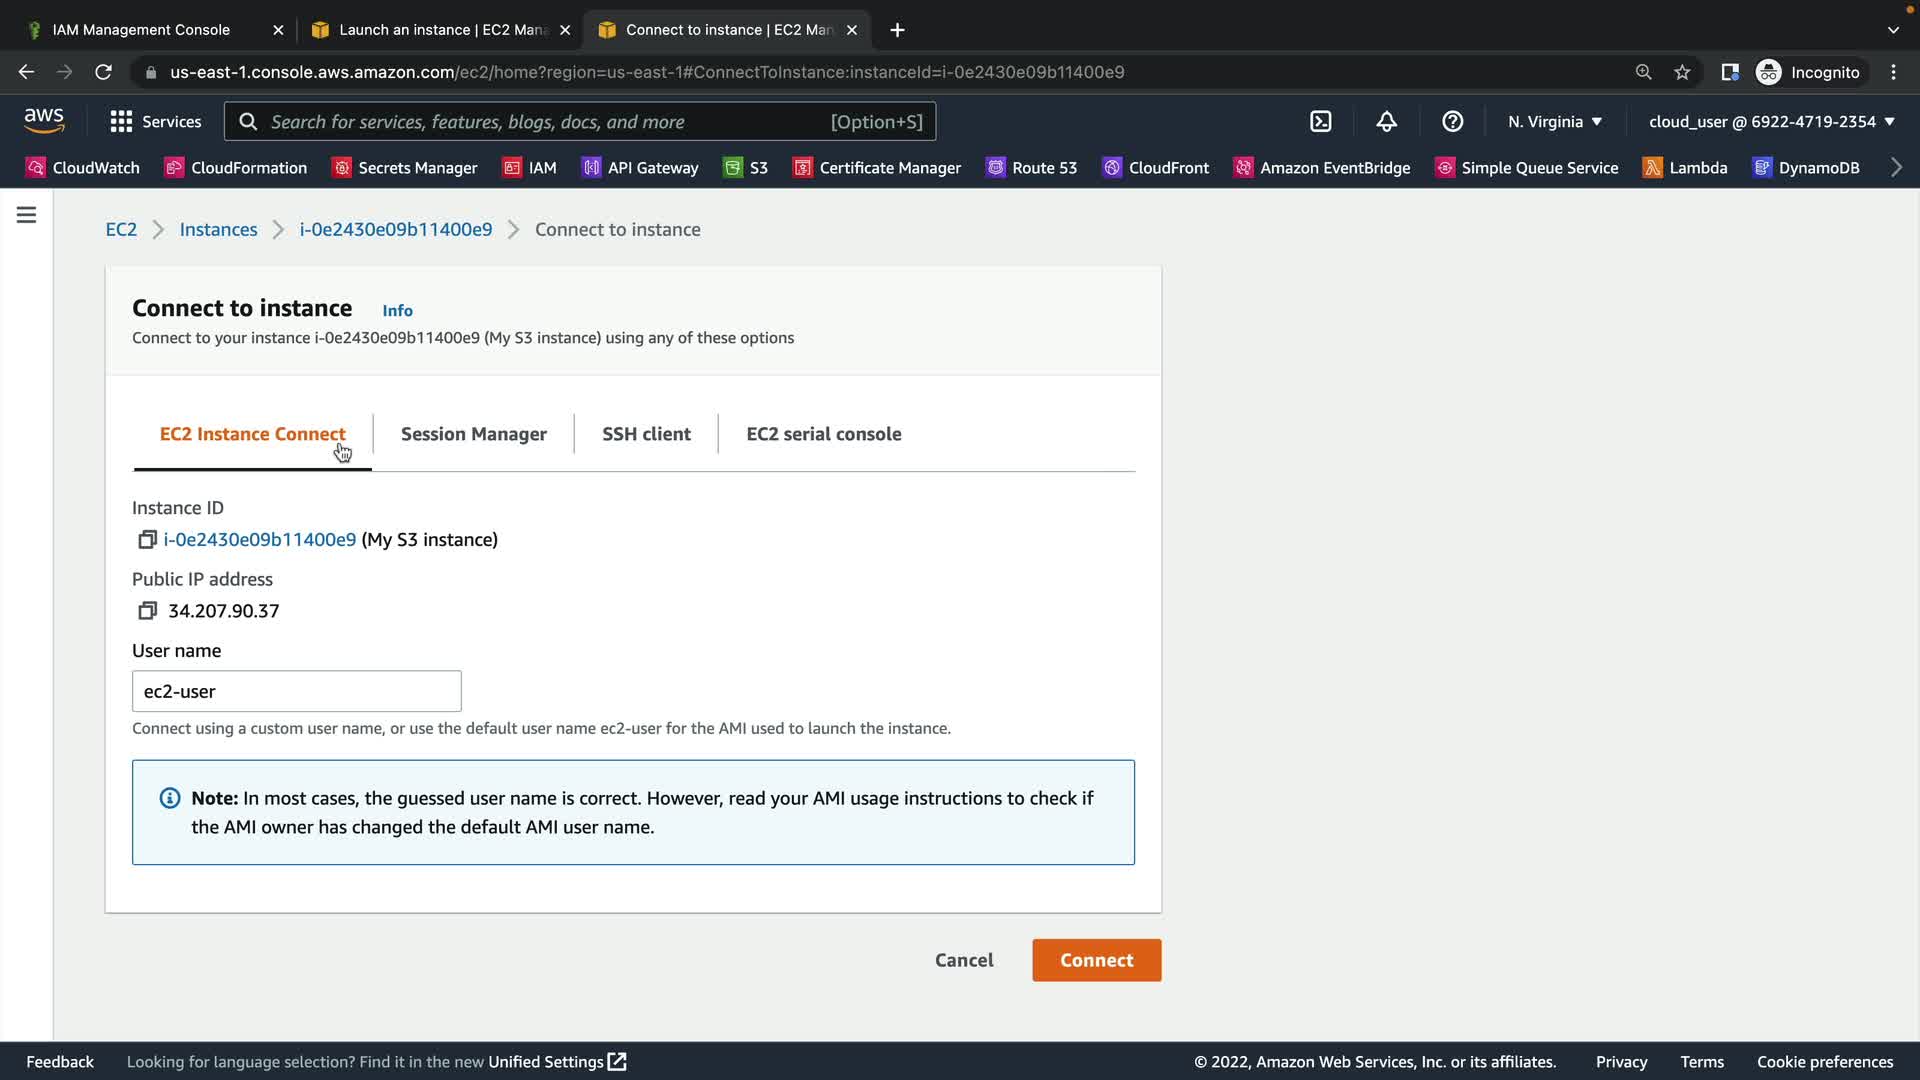The image size is (1920, 1080).
Task: Go to the AWS console home logo
Action: [x=44, y=121]
